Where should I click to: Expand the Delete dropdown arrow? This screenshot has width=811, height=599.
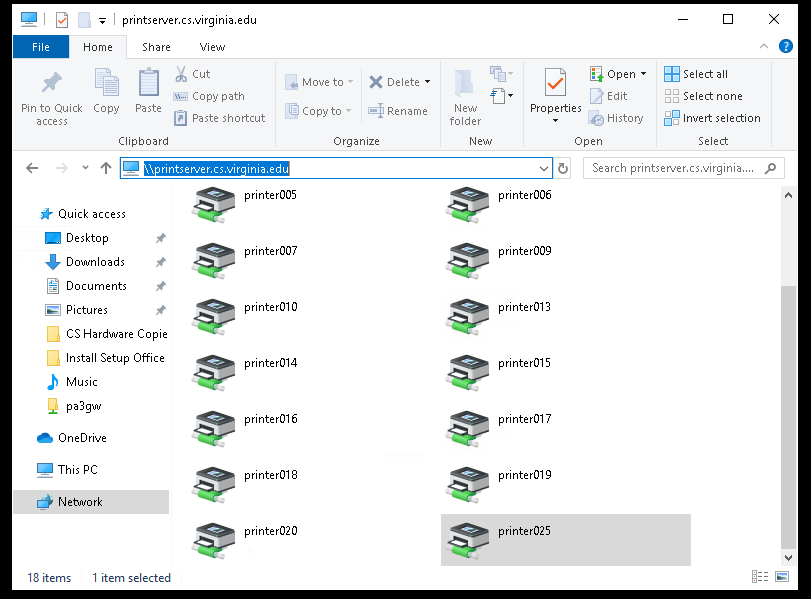(428, 82)
